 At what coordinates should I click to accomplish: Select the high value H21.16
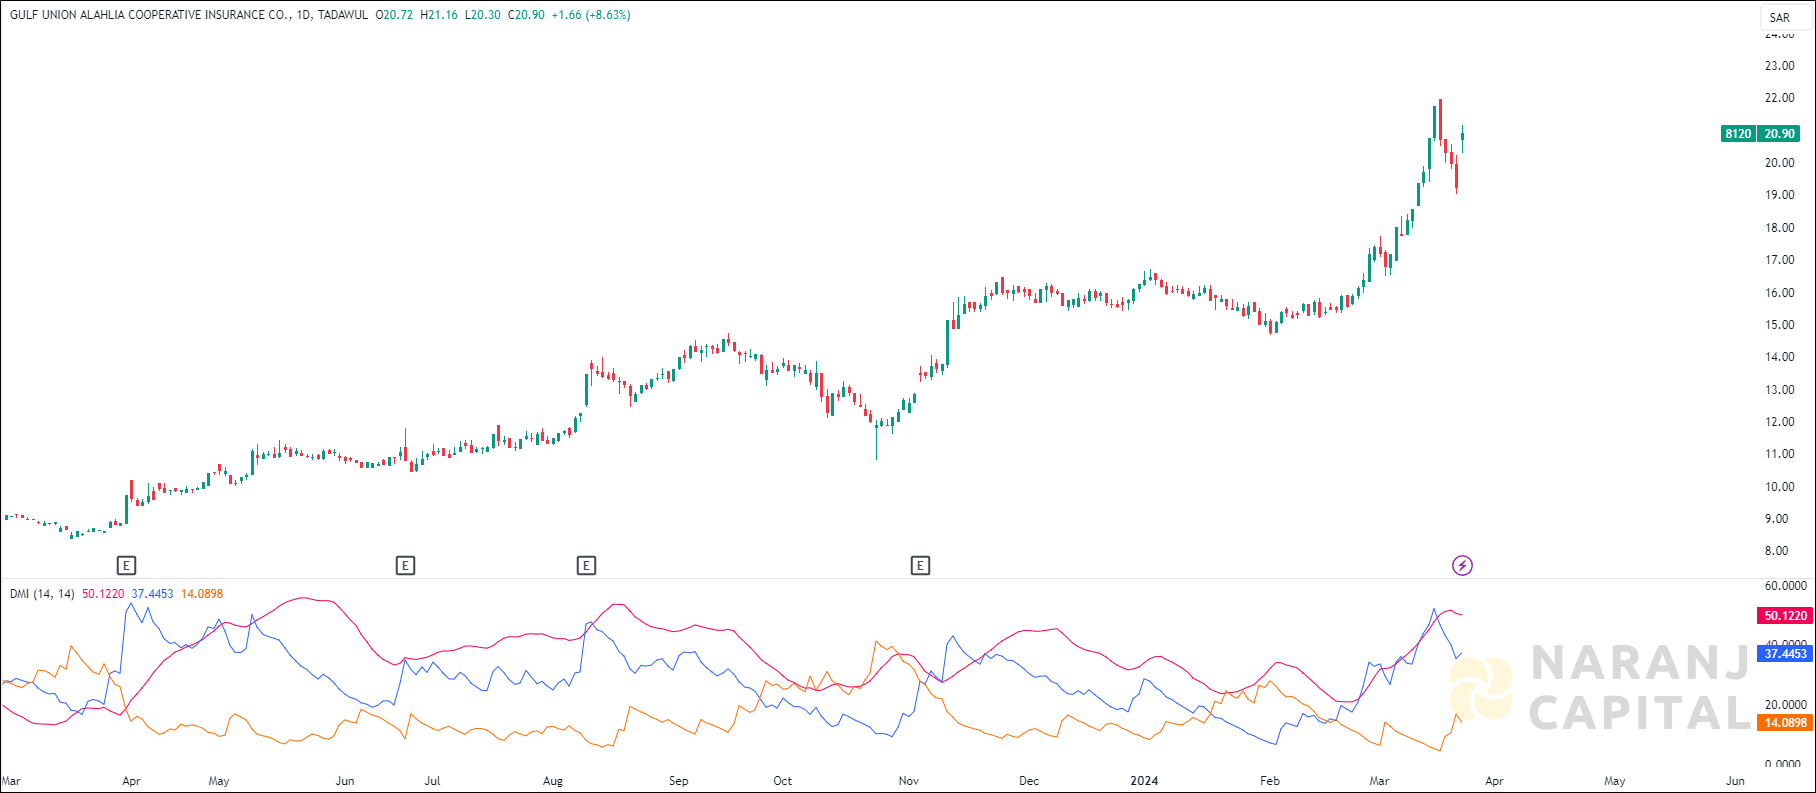coord(439,15)
